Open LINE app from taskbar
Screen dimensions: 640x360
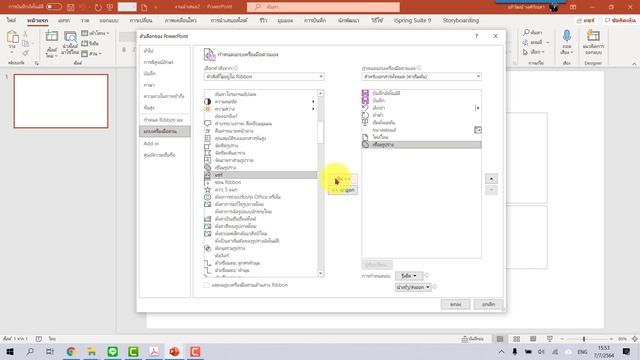(113, 351)
